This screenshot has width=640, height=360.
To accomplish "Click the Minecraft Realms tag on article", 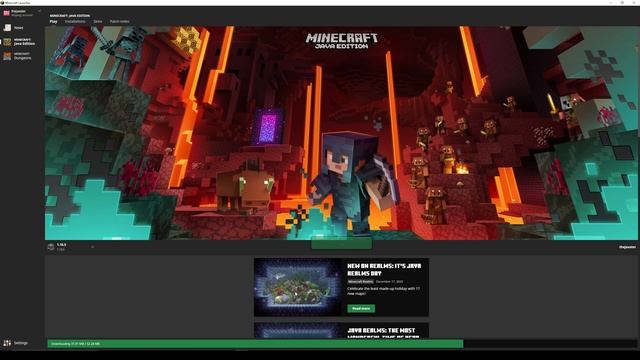I will pos(360,282).
